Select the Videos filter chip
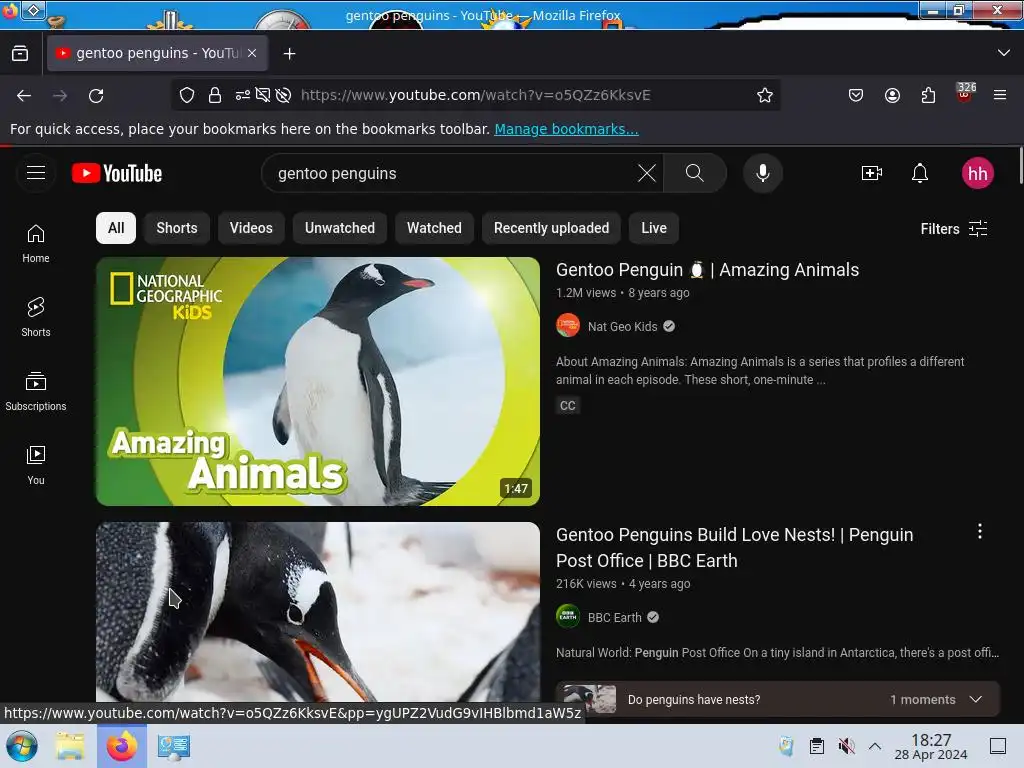The image size is (1024, 768). (x=251, y=228)
